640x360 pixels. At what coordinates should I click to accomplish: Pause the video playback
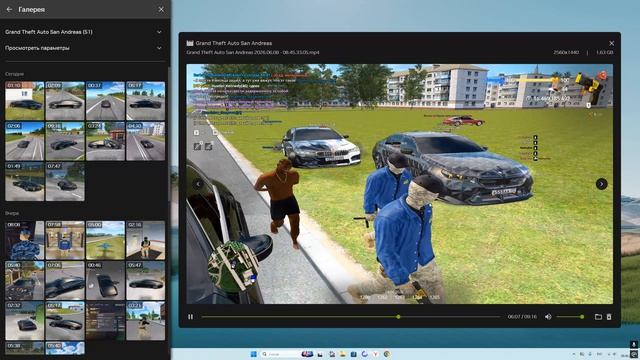tap(191, 317)
